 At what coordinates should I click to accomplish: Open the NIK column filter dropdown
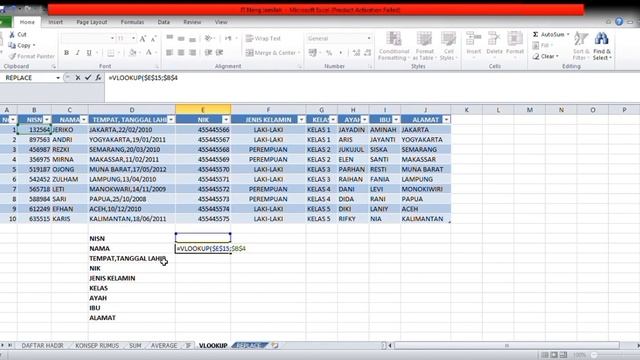[226, 120]
